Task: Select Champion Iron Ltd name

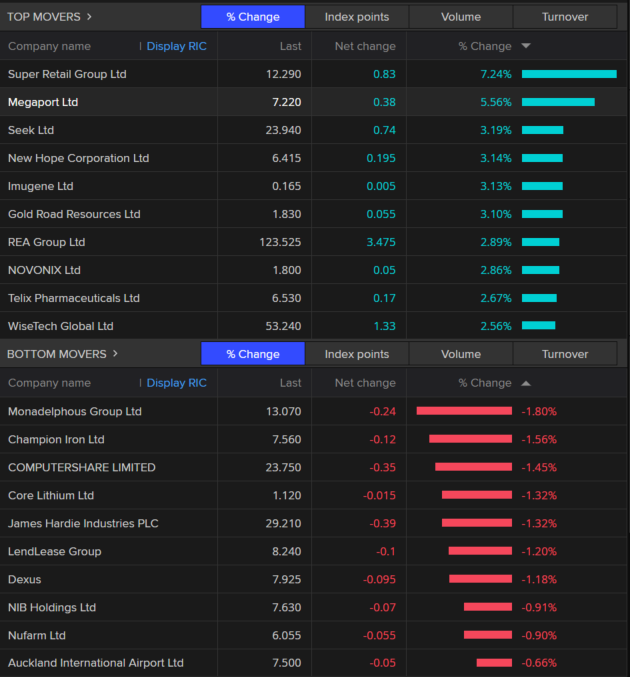Action: (x=56, y=440)
